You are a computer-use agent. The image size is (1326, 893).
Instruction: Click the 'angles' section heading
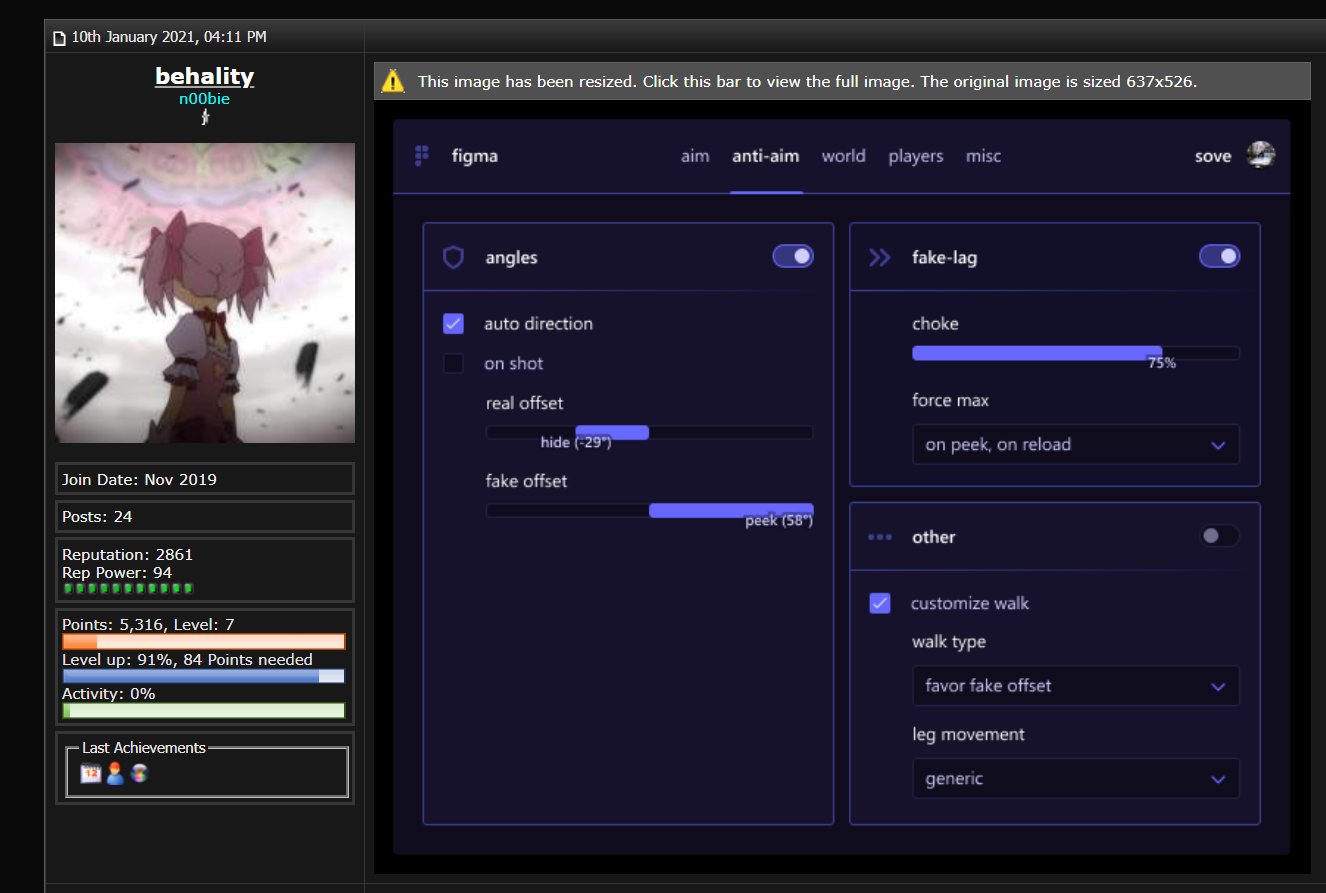(511, 258)
